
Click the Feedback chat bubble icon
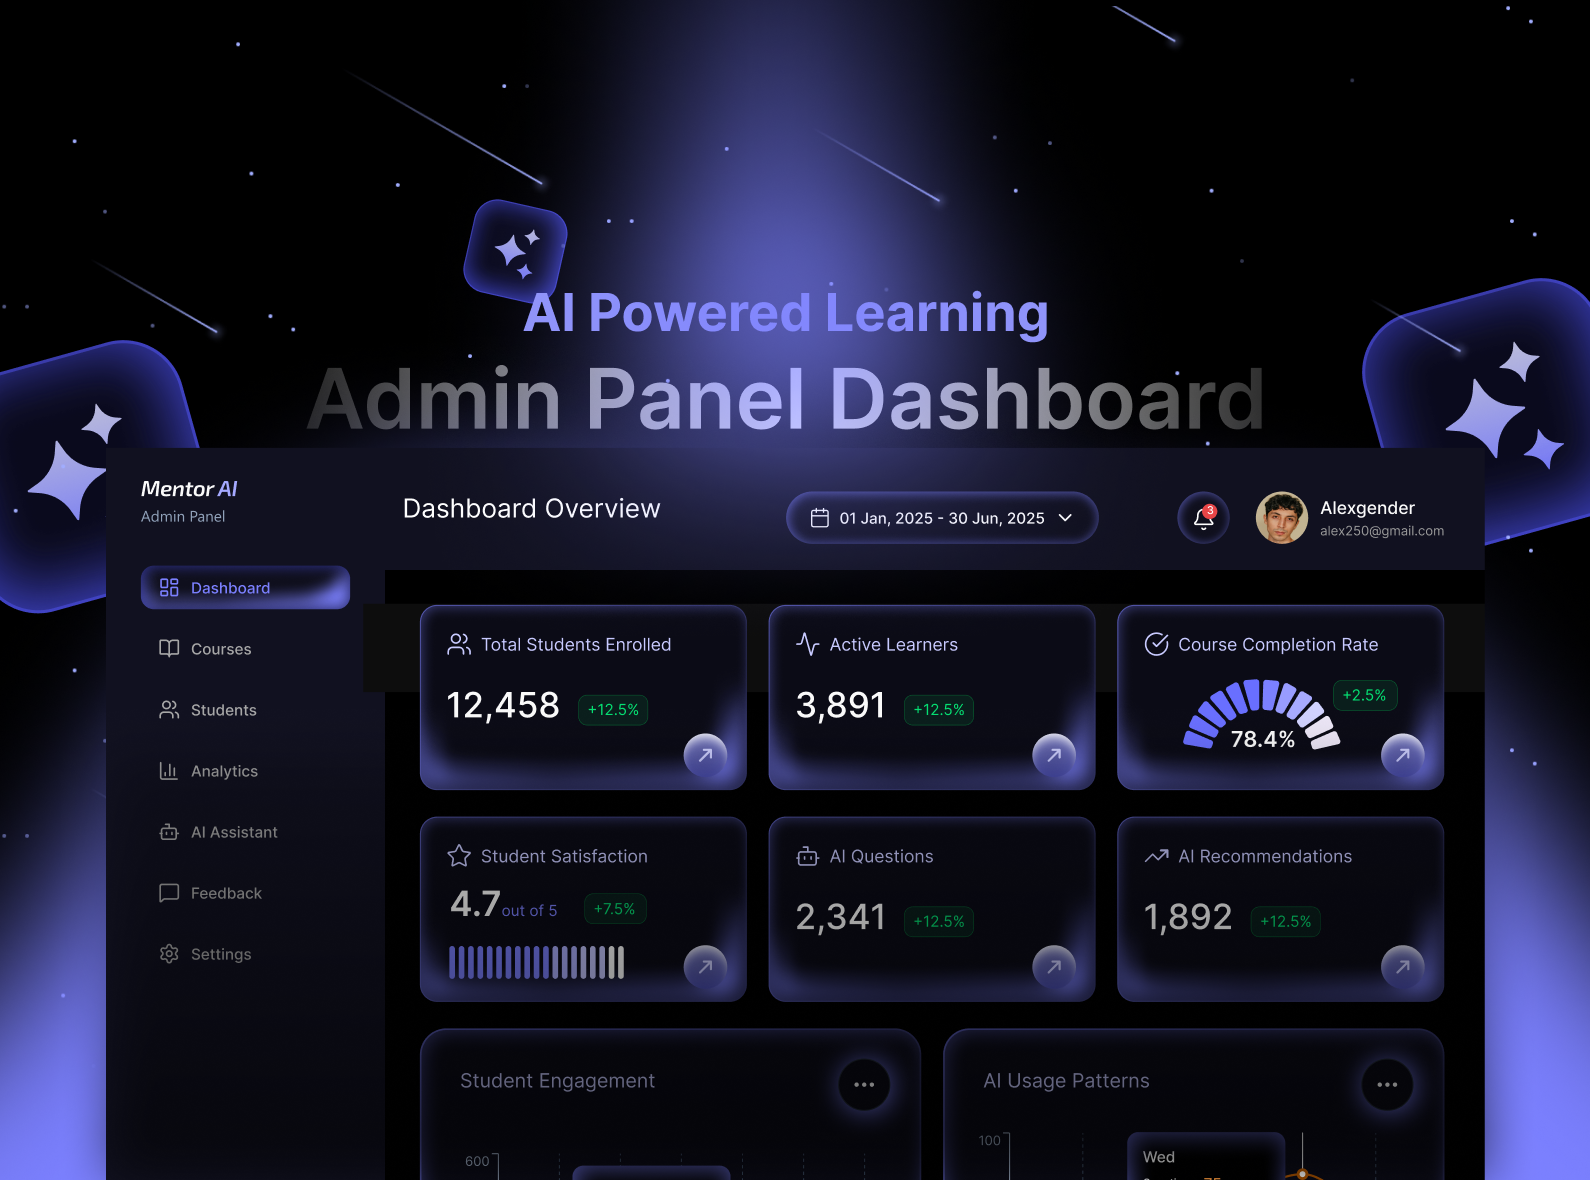169,893
